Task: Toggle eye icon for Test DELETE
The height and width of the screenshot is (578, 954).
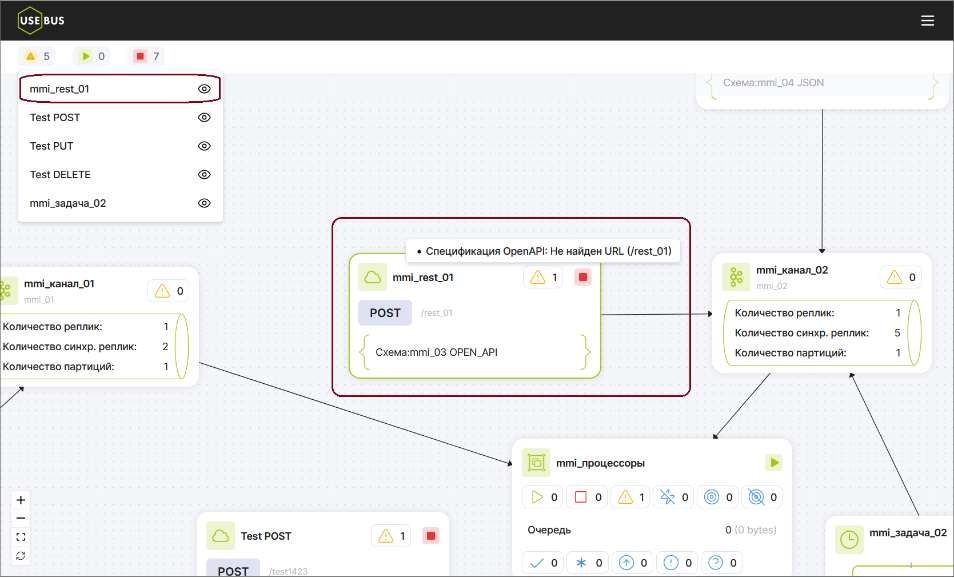Action: tap(204, 175)
